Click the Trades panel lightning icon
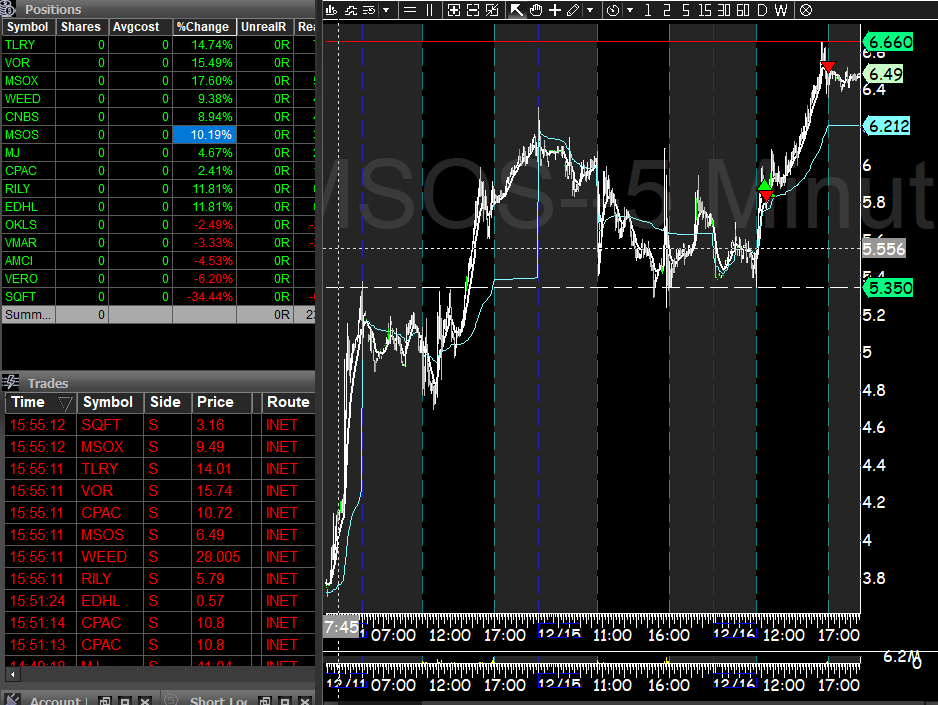 pos(10,382)
